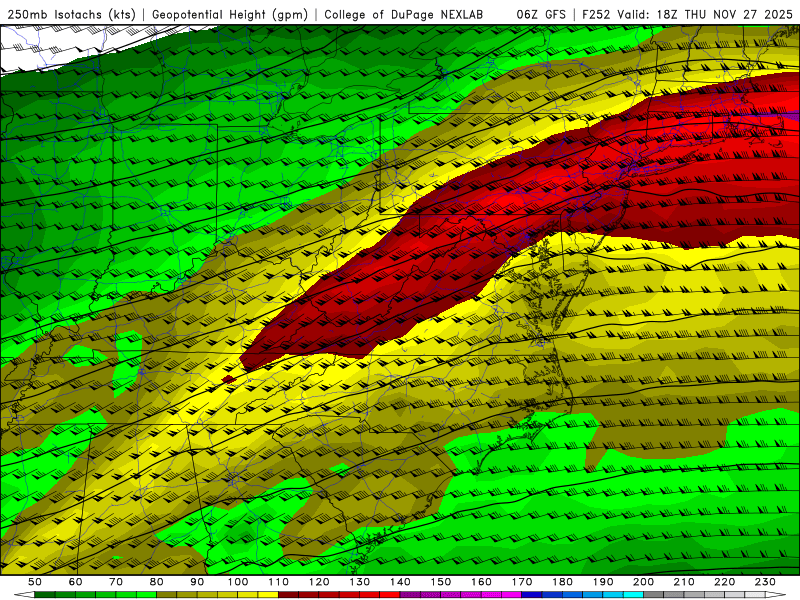
Task: Select the 230 value on the legend scale
Action: (765, 582)
